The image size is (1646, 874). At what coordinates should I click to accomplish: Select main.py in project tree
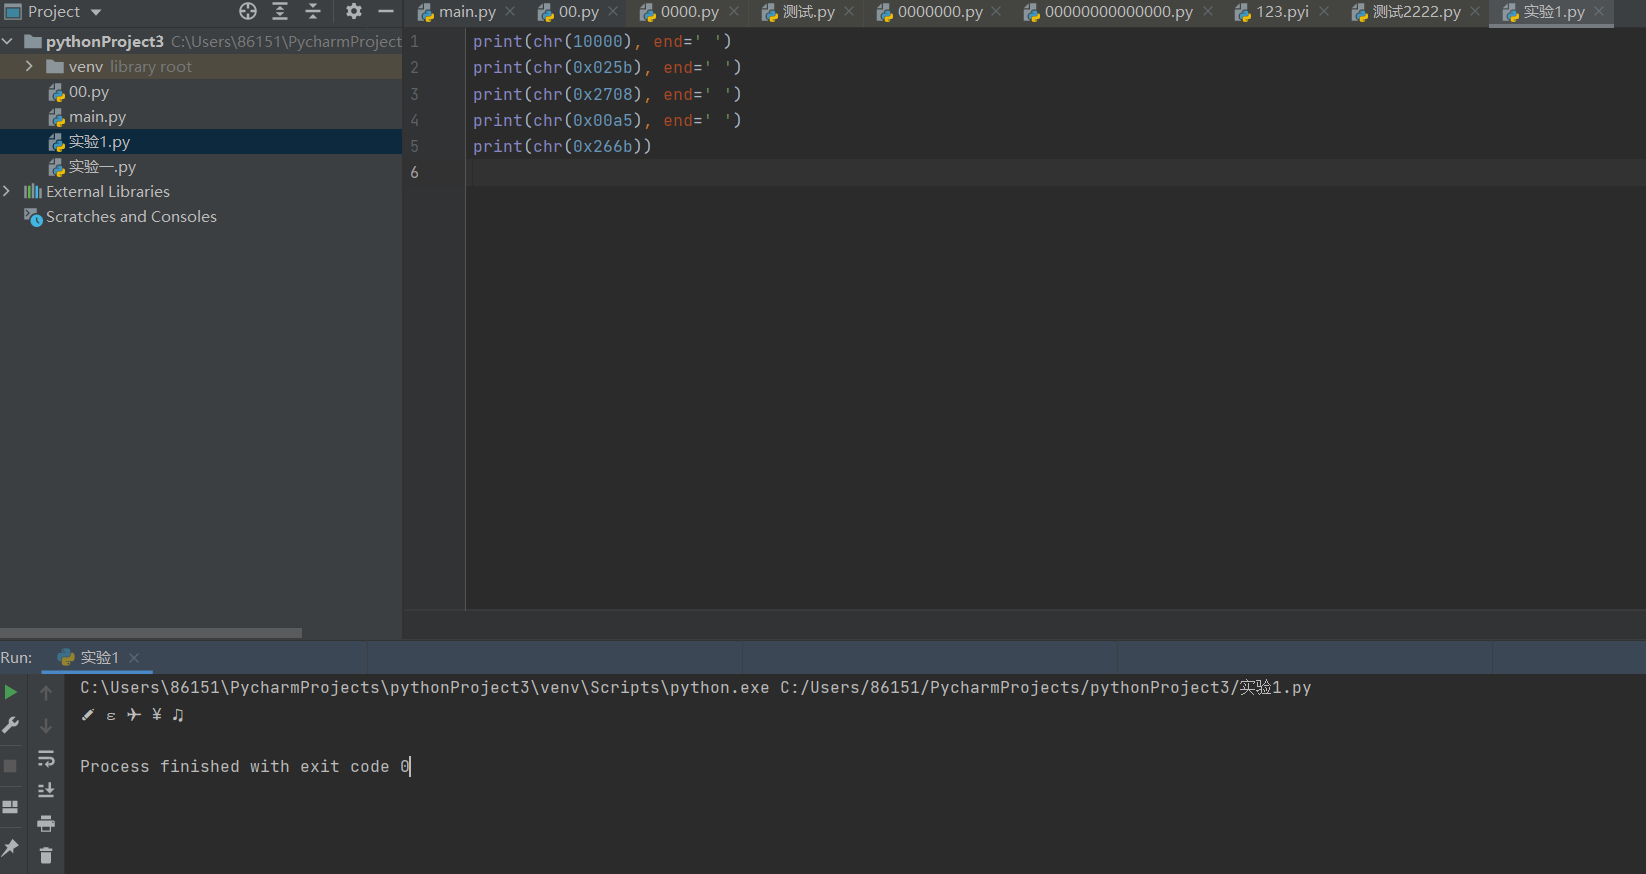click(x=97, y=117)
